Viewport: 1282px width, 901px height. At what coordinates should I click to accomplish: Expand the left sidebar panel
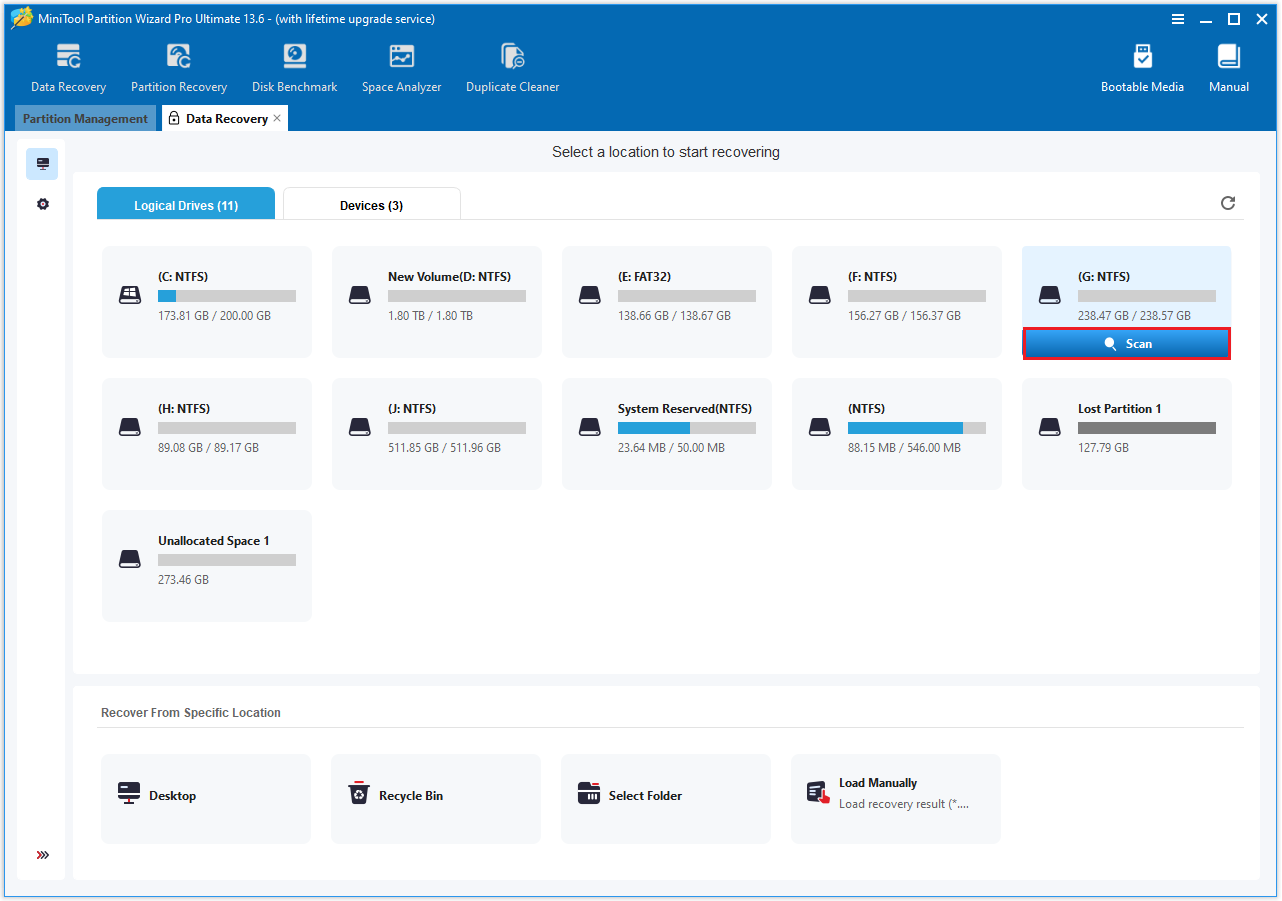point(42,854)
